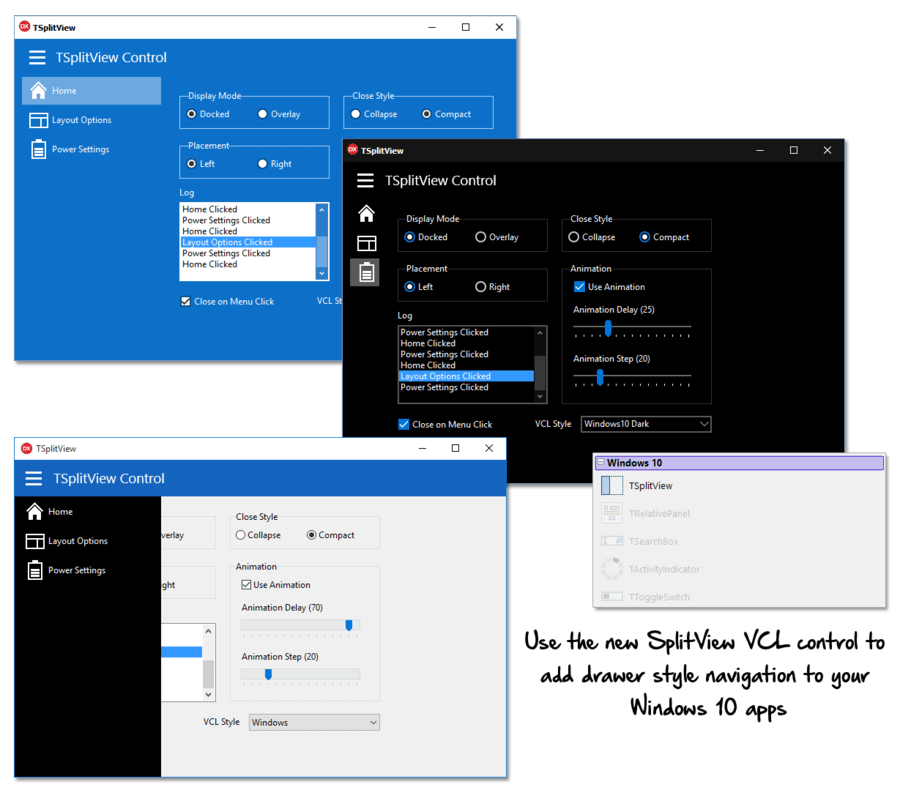This screenshot has width=900, height=790.
Task: Select the Overlay radio button in the dark window
Action: point(481,237)
